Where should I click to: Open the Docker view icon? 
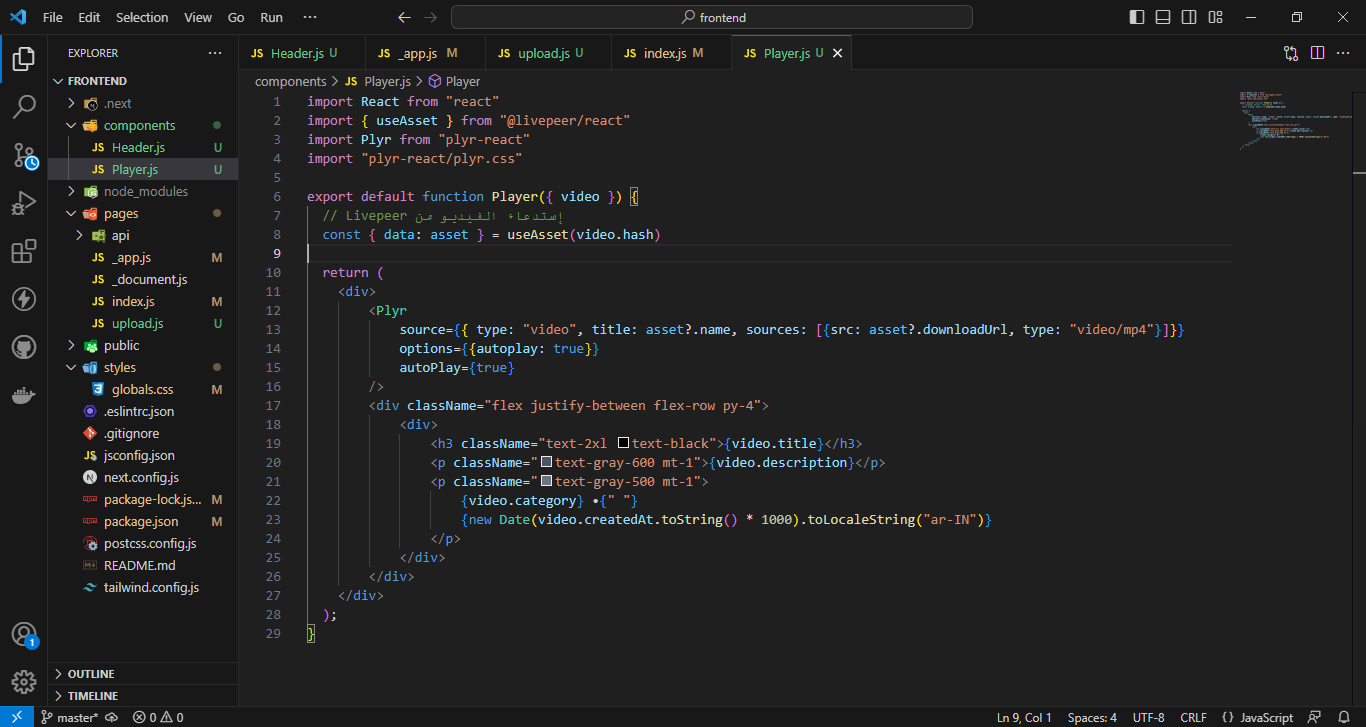[x=24, y=395]
